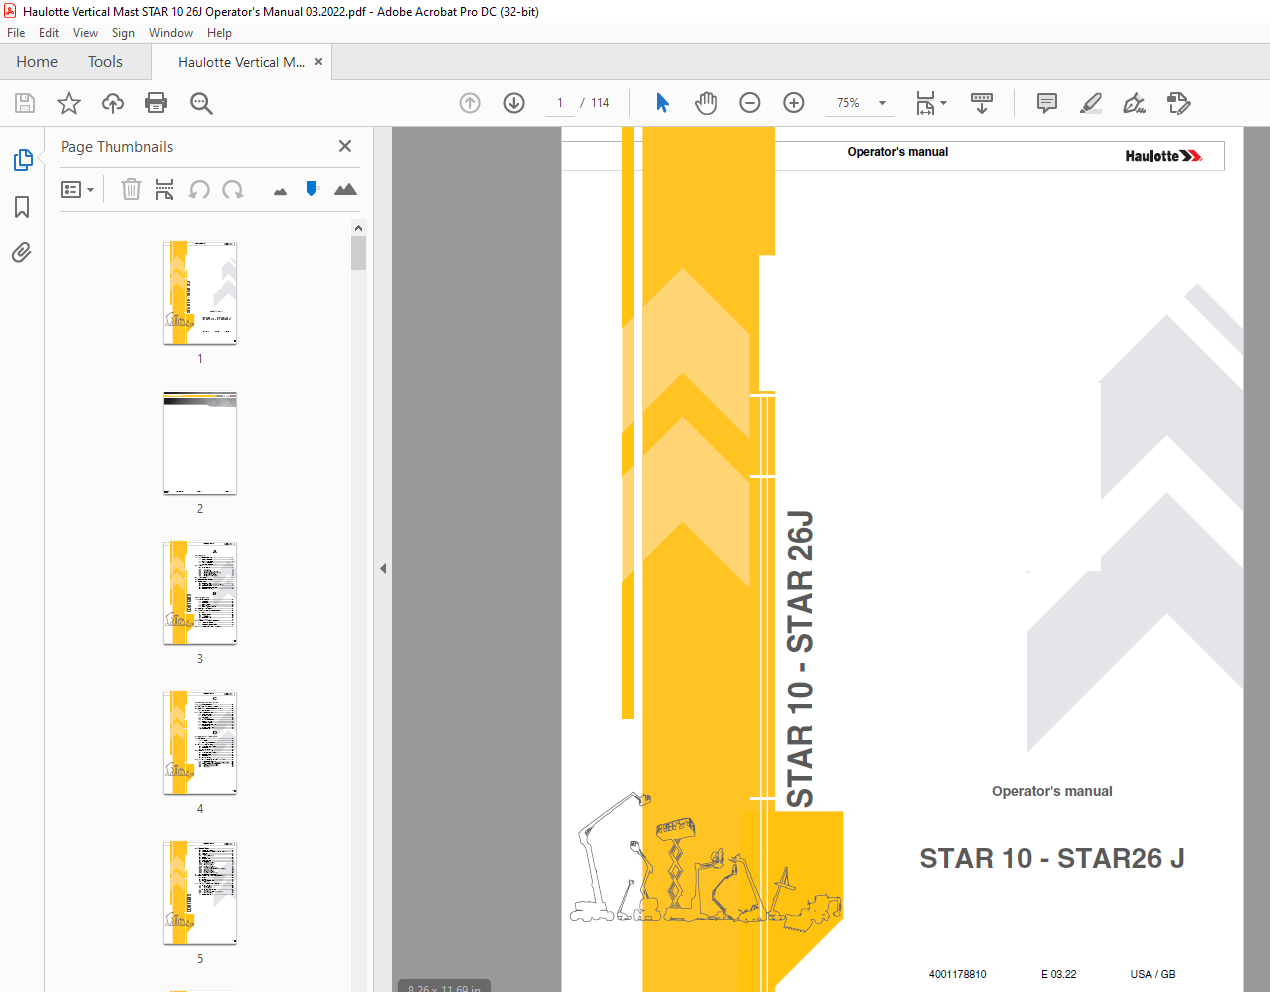Open the File menu
Screen dimensions: 1270x992
point(16,33)
